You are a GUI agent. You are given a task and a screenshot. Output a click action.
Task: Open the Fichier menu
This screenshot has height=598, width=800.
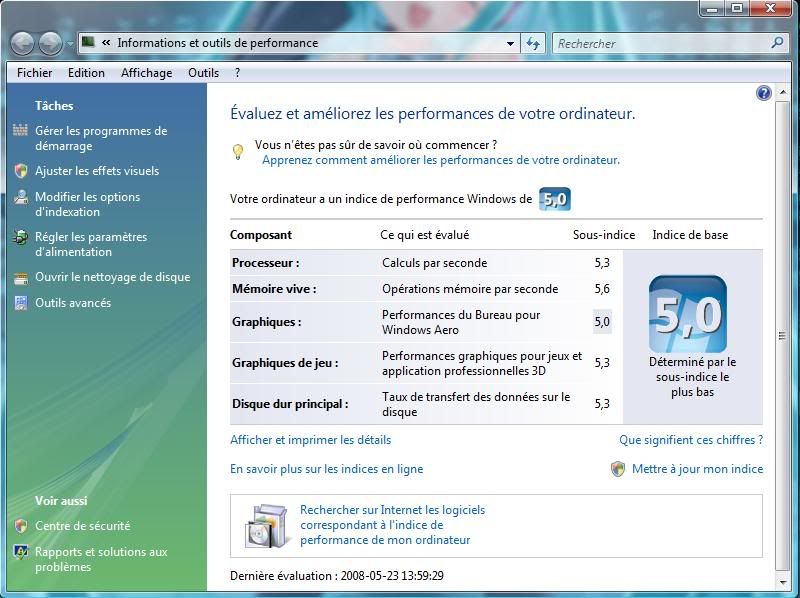(x=34, y=73)
